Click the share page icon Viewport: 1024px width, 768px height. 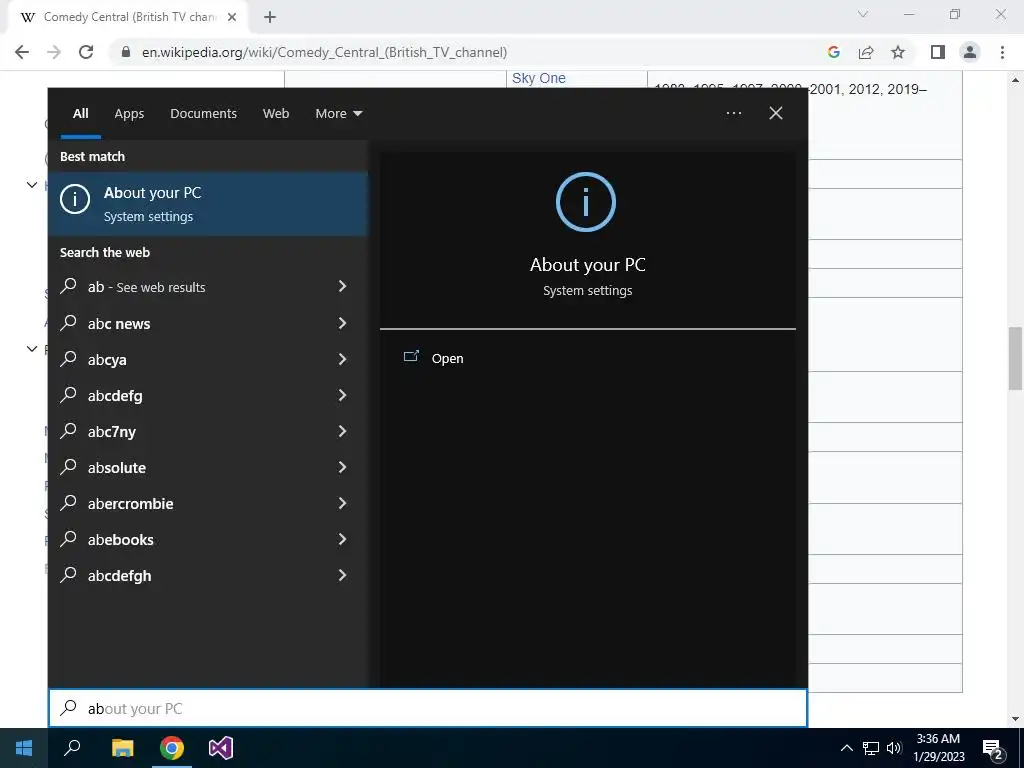coord(866,52)
